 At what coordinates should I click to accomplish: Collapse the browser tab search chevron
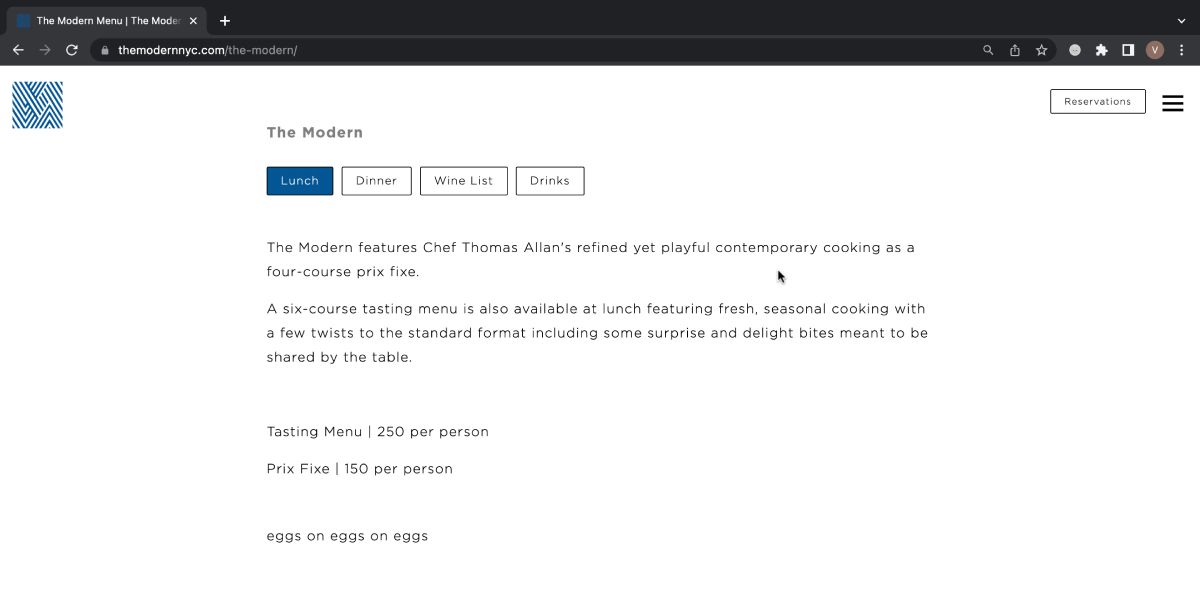point(1183,20)
